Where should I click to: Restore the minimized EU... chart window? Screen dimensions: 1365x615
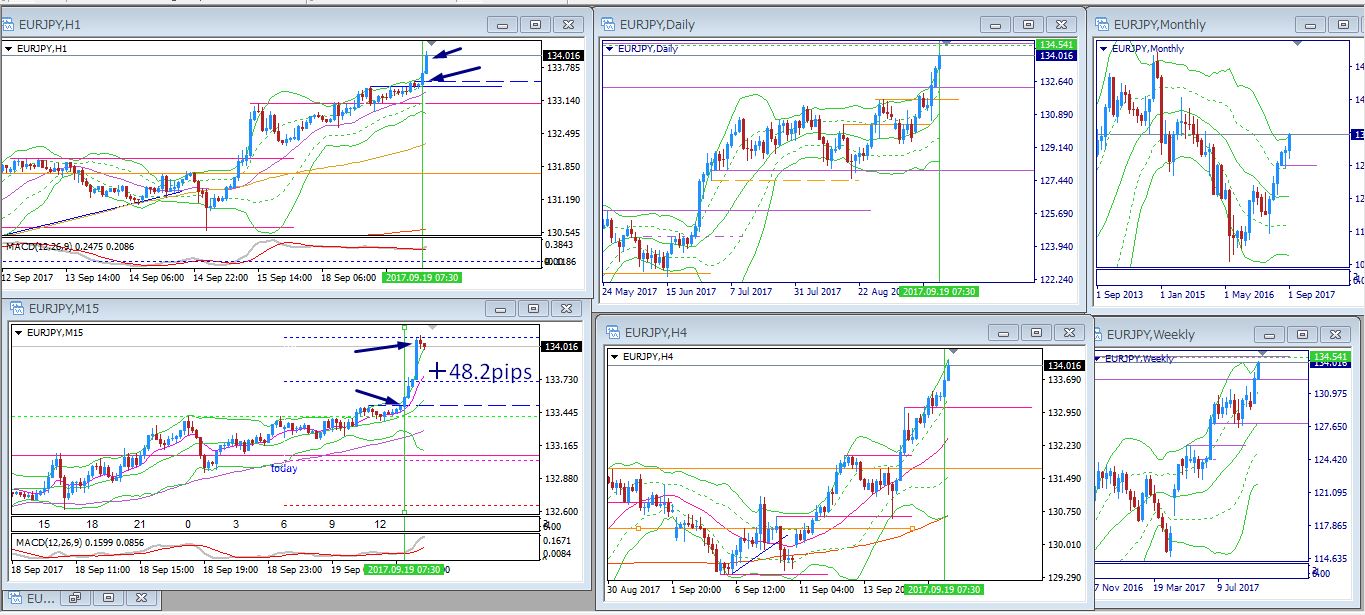pyautogui.click(x=74, y=598)
